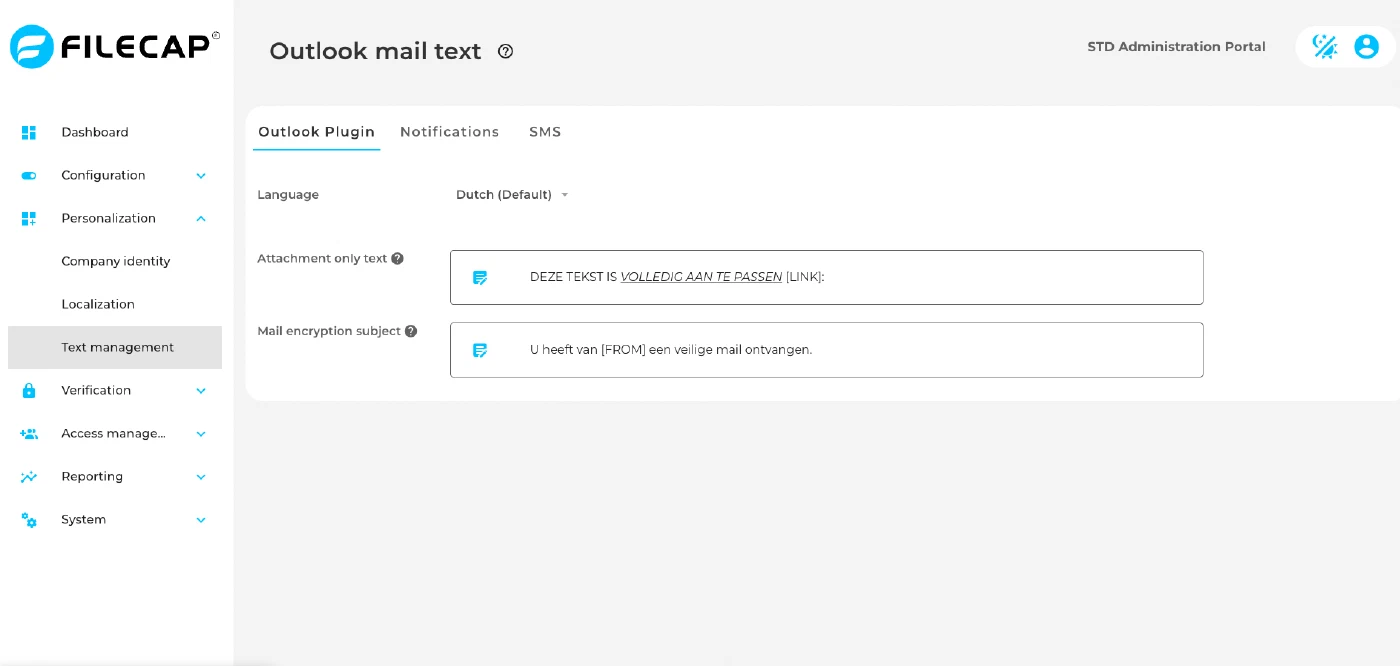
Task: Click the theme toggle icon in header
Action: tap(1325, 46)
